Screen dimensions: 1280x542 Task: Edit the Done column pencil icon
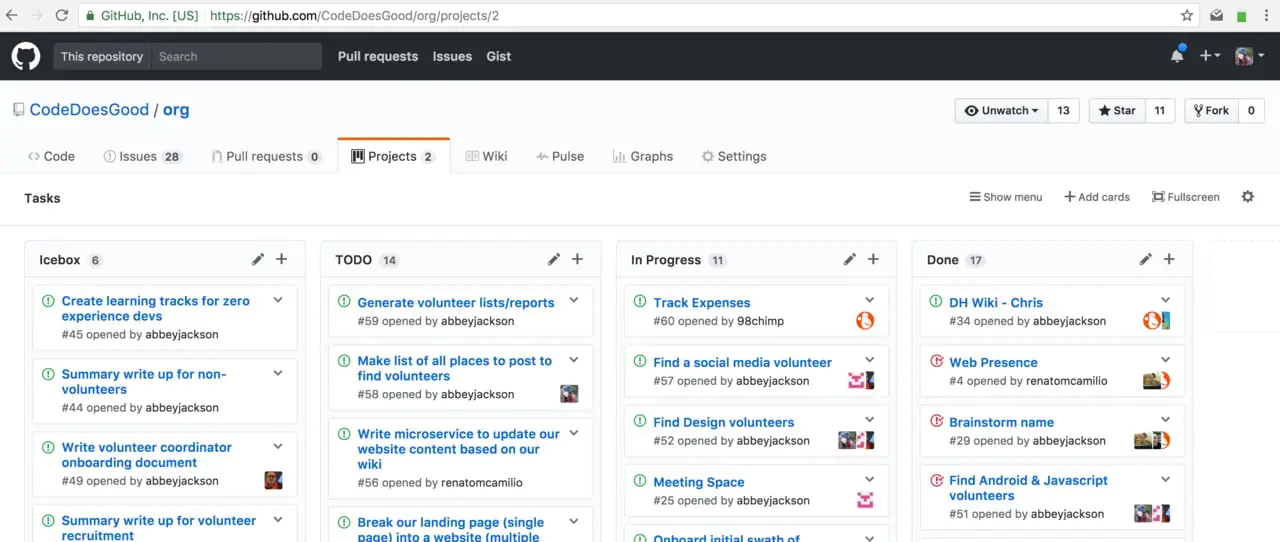pos(1146,259)
